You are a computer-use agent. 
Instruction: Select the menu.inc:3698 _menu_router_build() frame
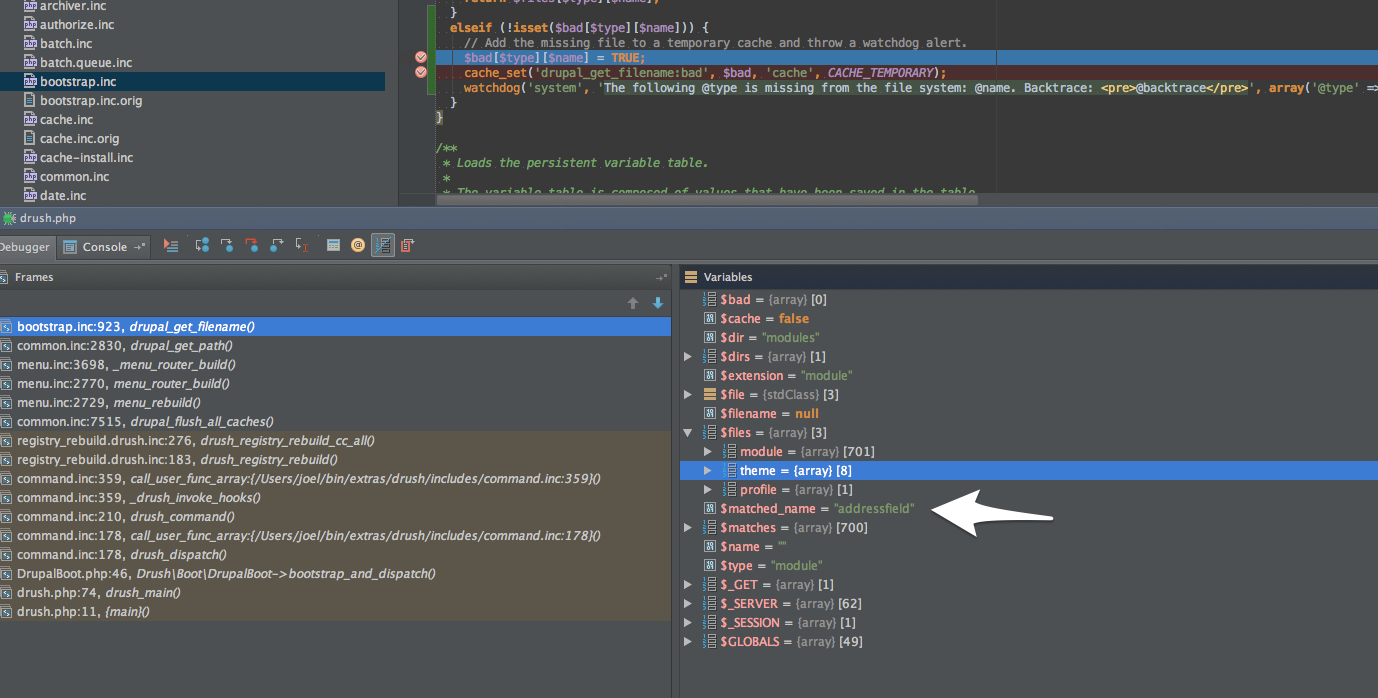pyautogui.click(x=335, y=365)
